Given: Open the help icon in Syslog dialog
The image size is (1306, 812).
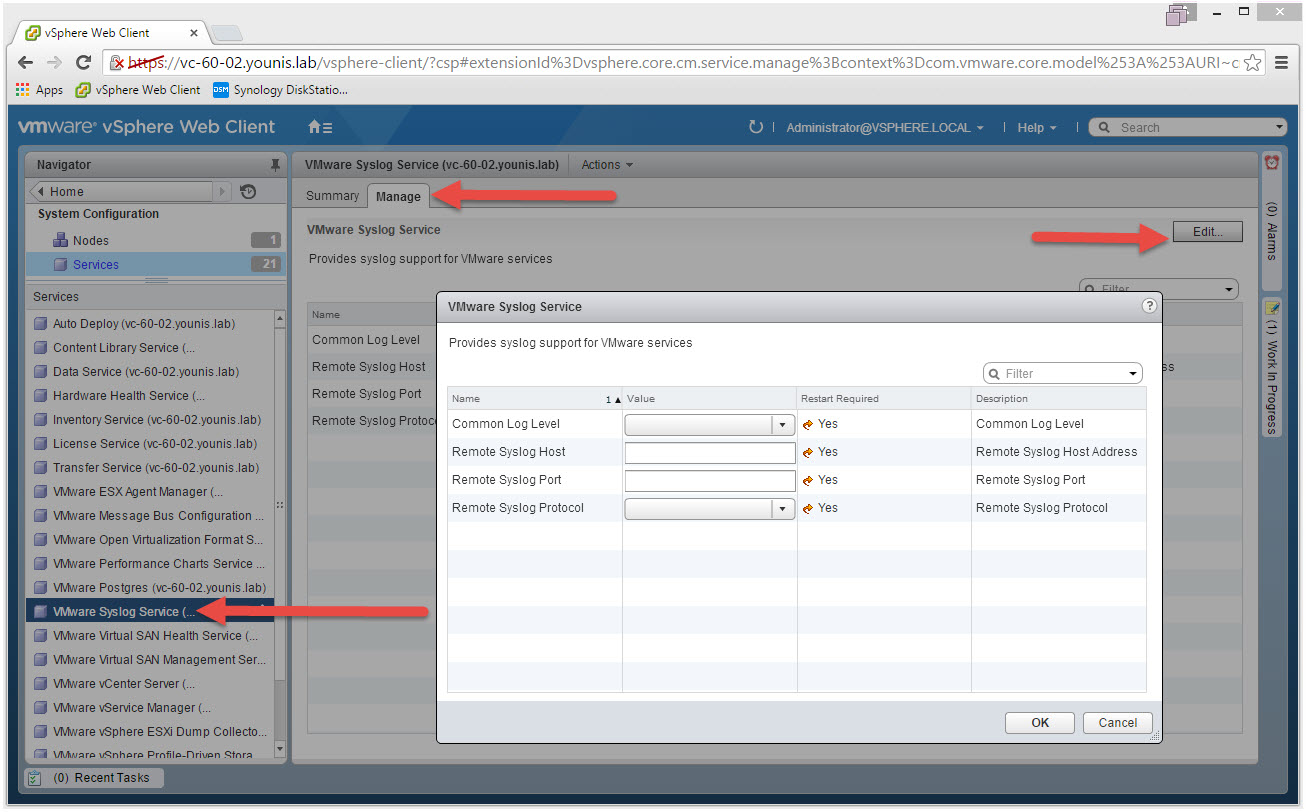Looking at the screenshot, I should (1149, 307).
